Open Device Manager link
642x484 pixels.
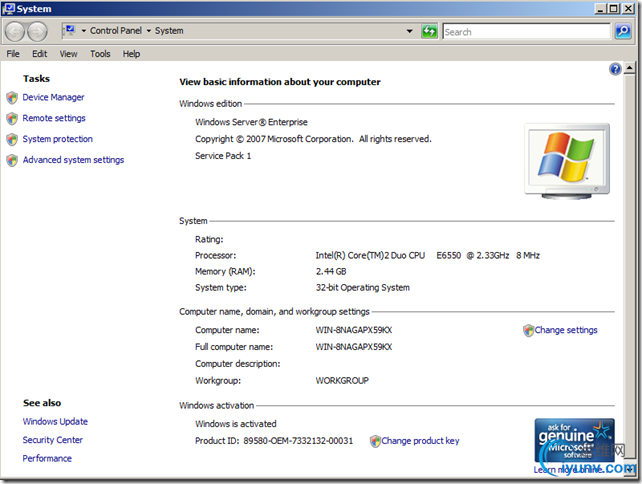53,97
